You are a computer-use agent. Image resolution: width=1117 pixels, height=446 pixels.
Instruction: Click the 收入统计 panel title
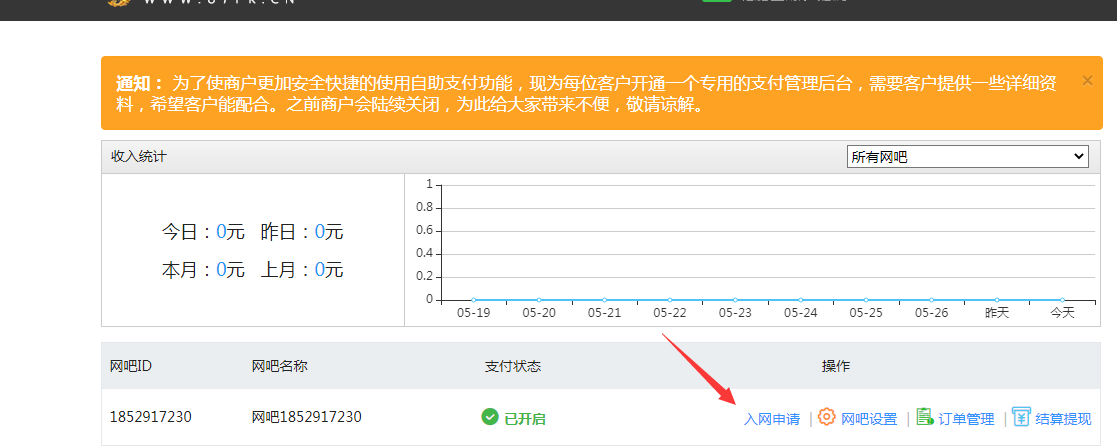(139, 157)
